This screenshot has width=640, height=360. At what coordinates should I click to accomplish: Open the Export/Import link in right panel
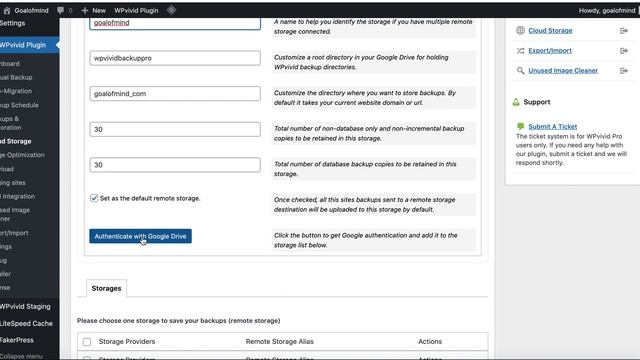(x=550, y=51)
